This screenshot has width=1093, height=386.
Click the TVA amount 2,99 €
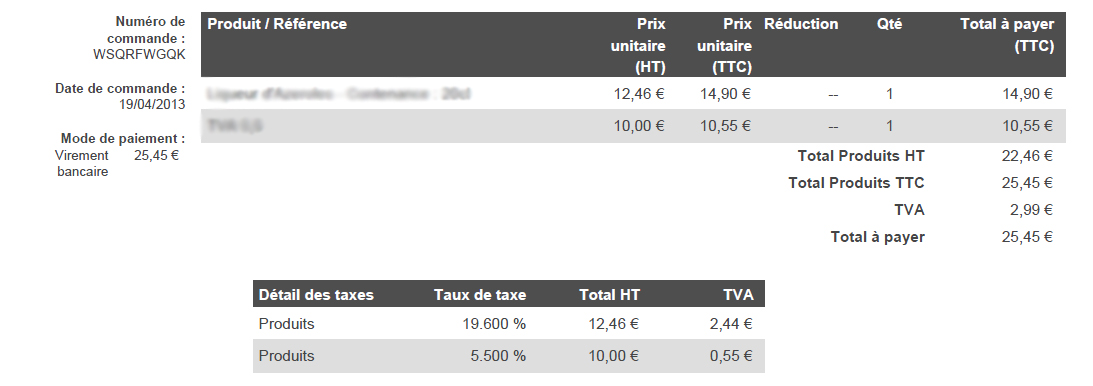tap(1031, 210)
